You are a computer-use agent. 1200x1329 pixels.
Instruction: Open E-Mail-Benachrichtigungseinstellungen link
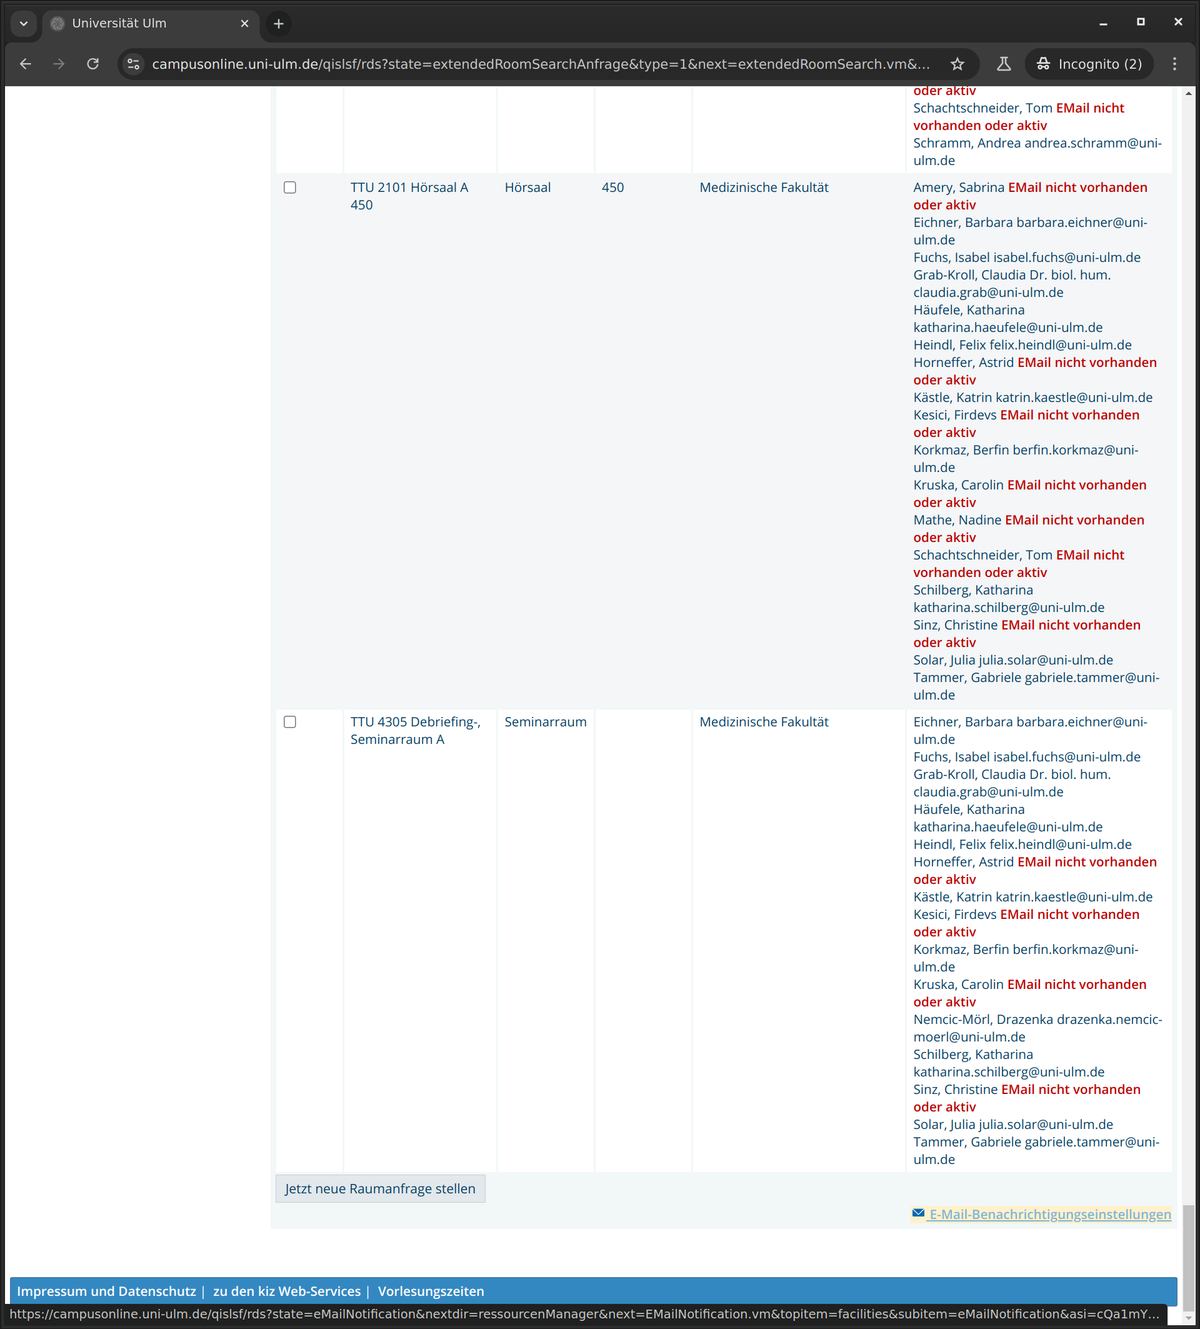[1050, 1214]
